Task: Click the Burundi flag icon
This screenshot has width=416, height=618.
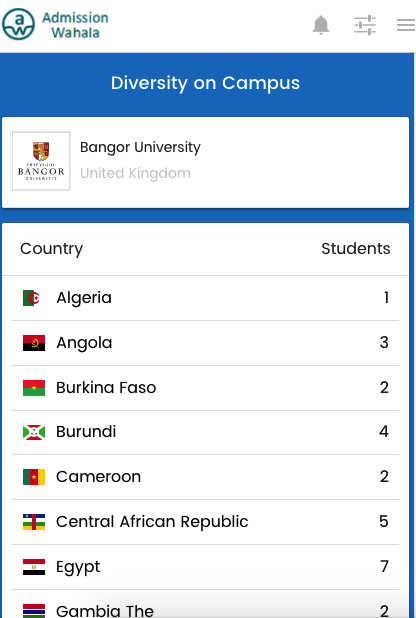Action: click(34, 432)
